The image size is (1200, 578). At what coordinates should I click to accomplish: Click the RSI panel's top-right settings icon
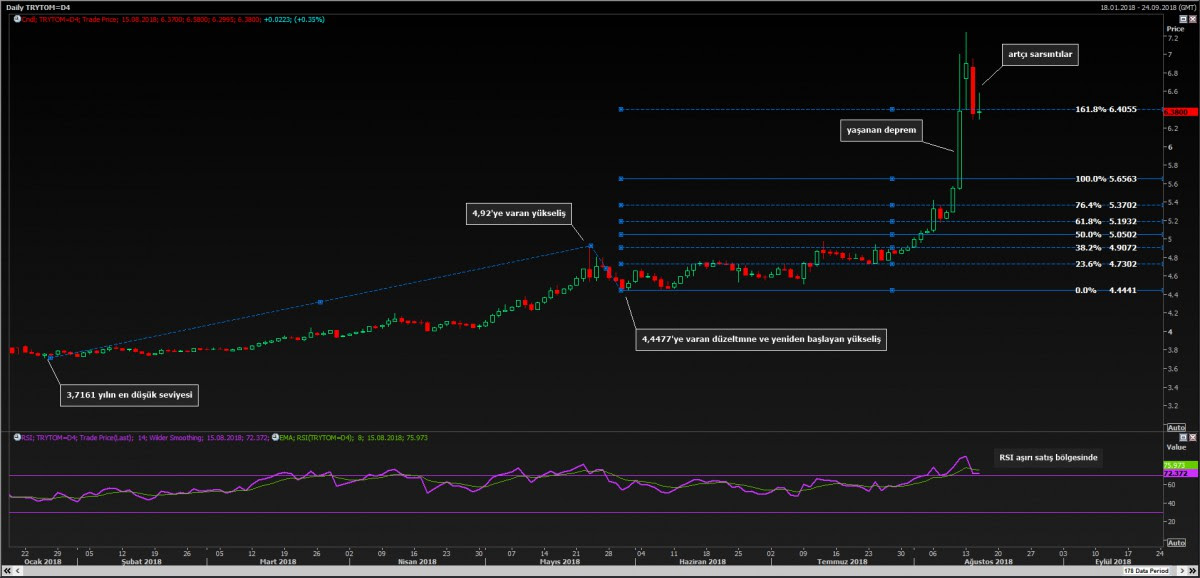pos(1182,438)
